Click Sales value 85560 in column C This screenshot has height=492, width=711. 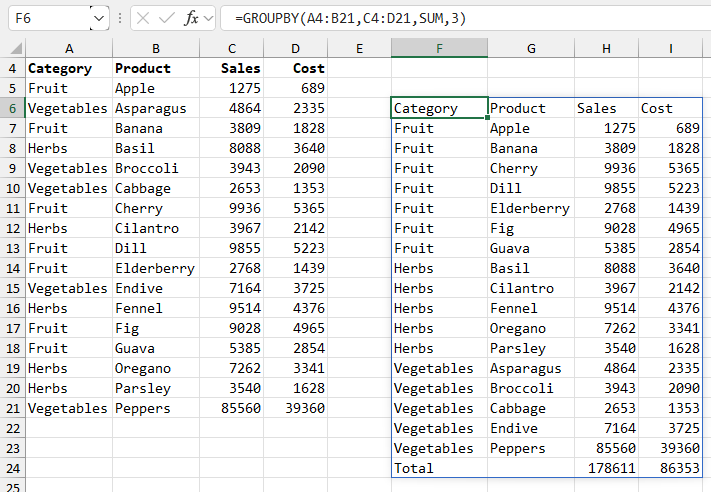(x=232, y=408)
